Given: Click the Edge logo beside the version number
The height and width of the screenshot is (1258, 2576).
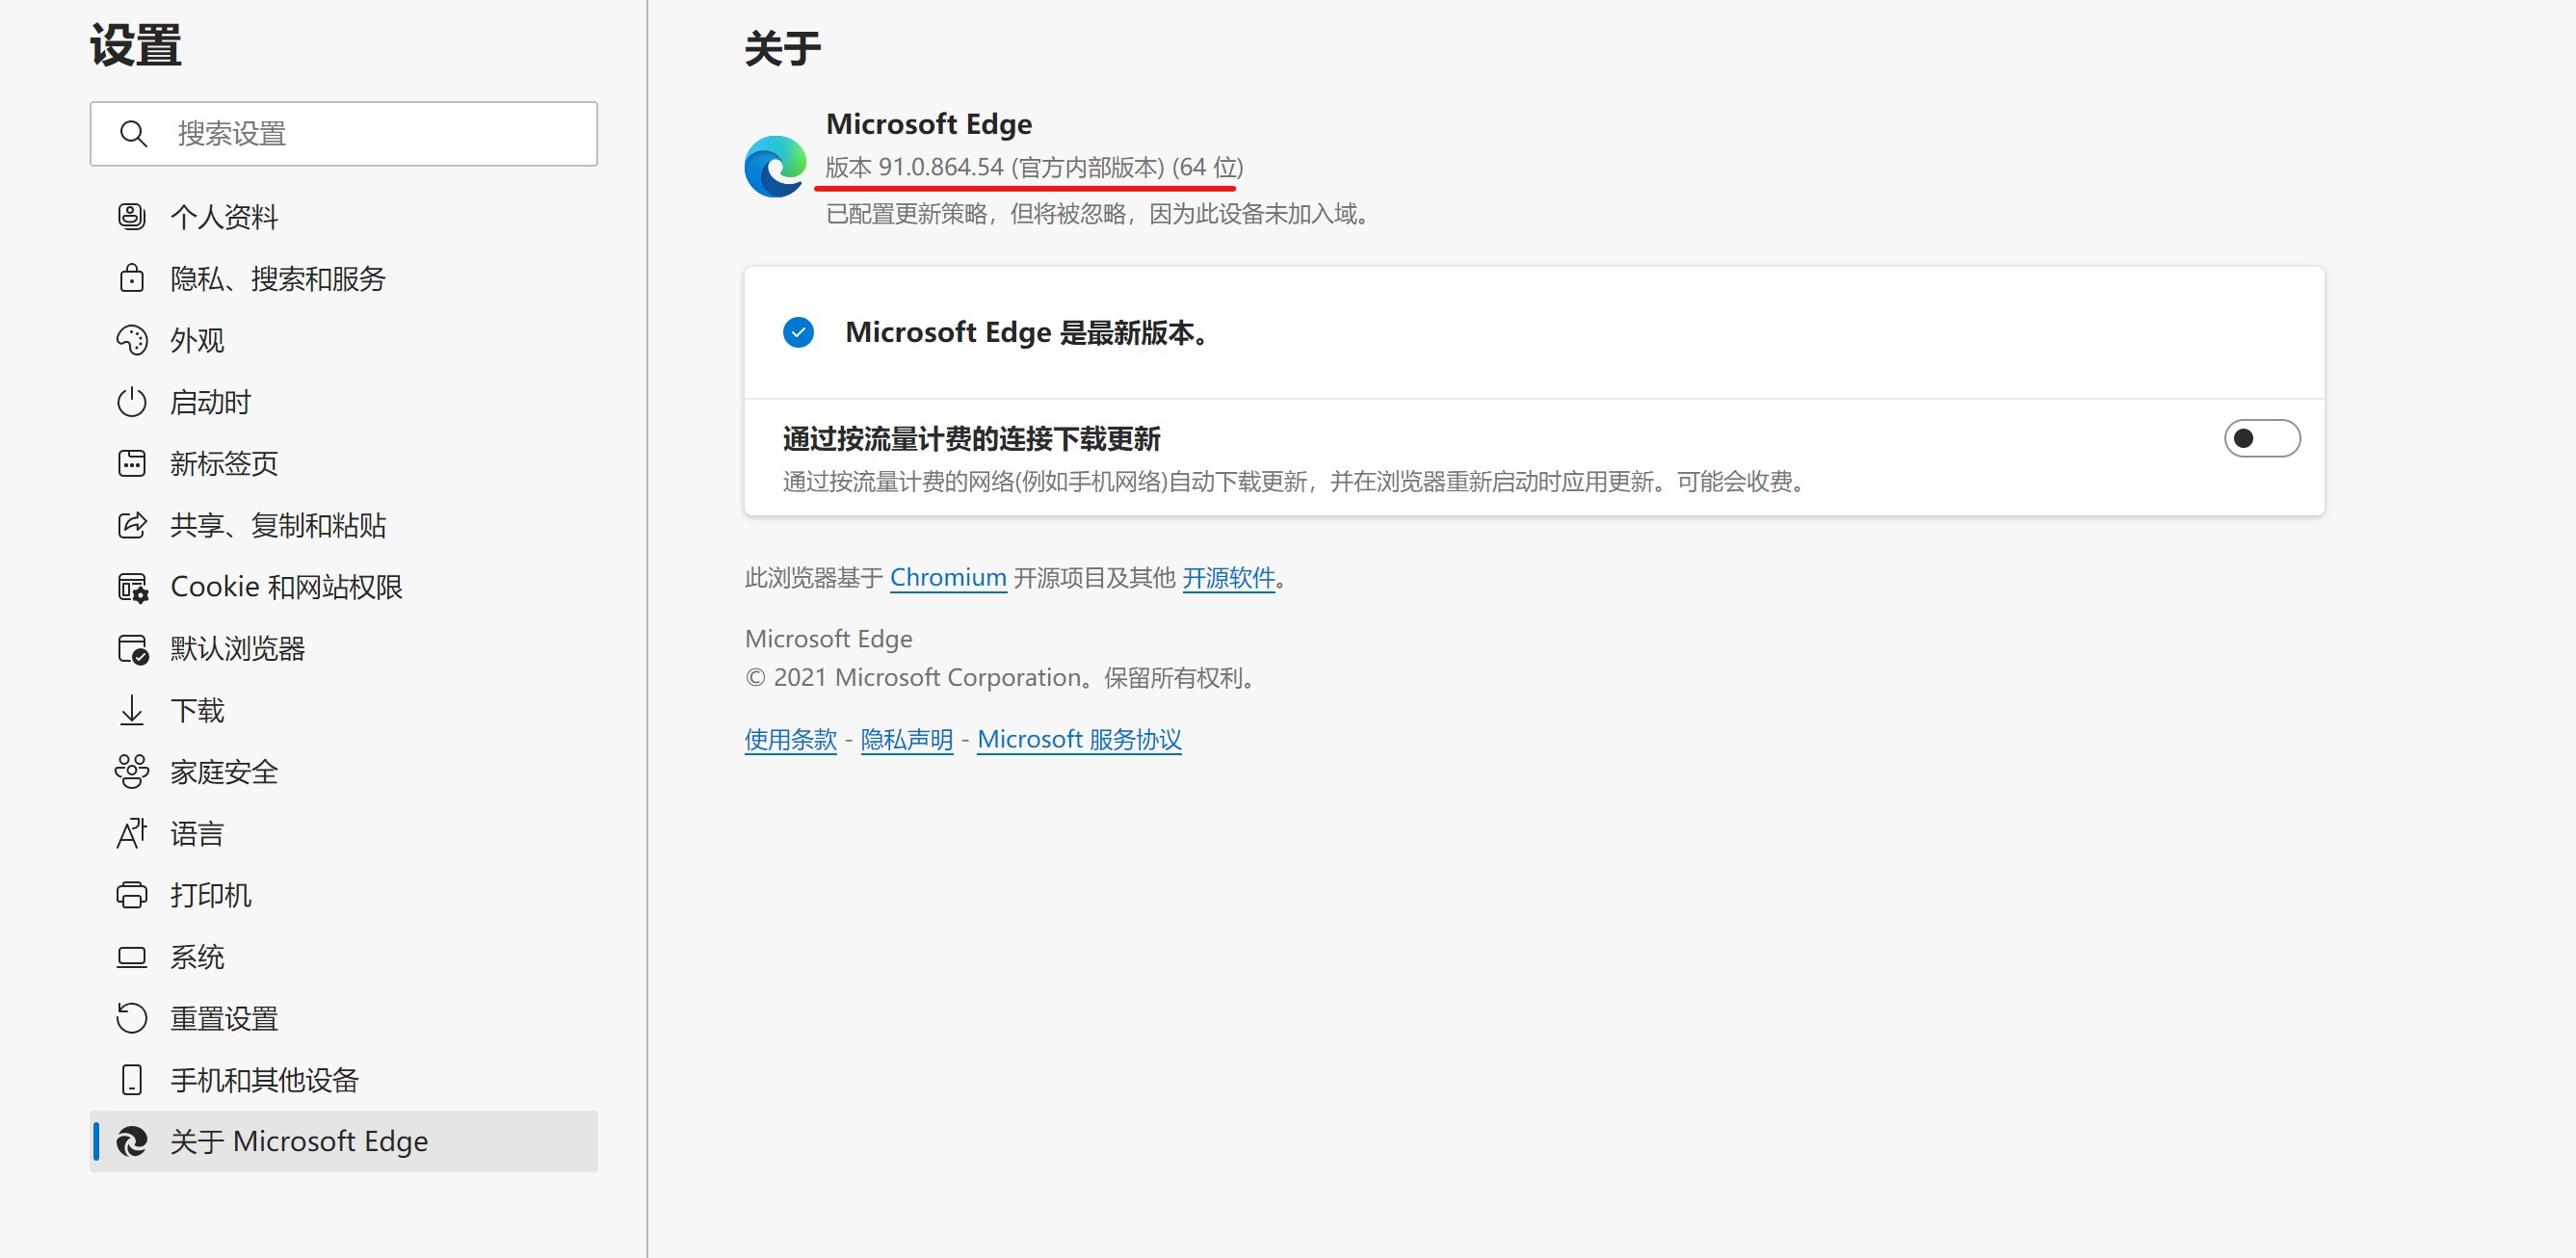Looking at the screenshot, I should click(x=775, y=167).
